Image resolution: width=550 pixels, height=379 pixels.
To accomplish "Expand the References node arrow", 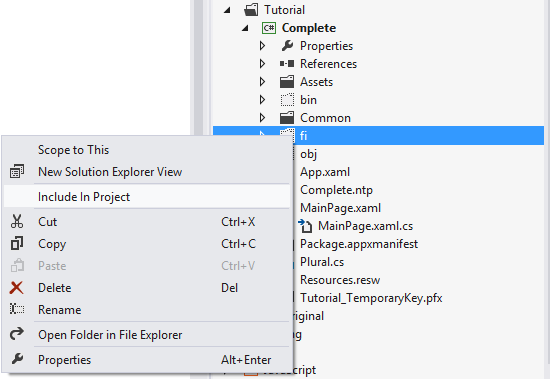I will (x=262, y=64).
